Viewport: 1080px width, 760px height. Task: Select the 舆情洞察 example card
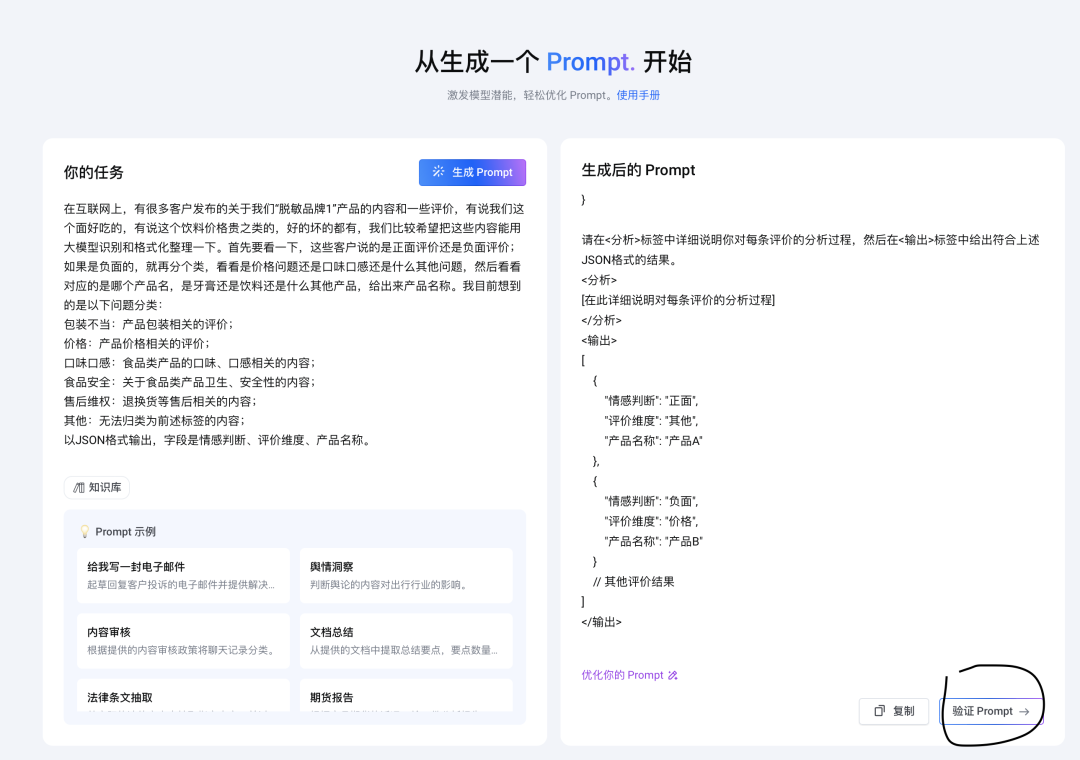coord(406,576)
